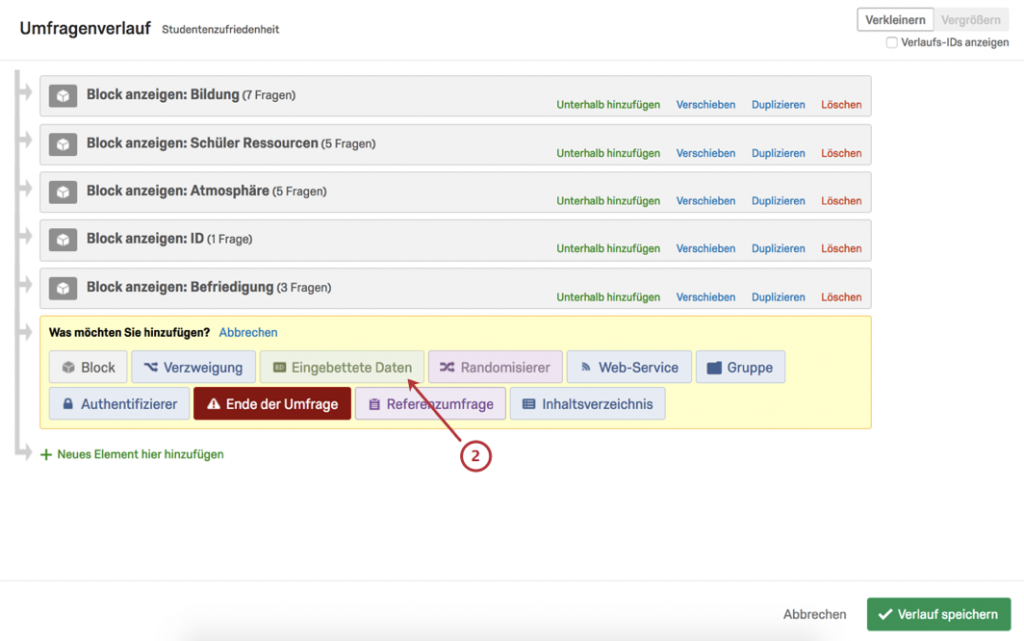Duplicate the Schüler Ressourcen block

tap(778, 153)
